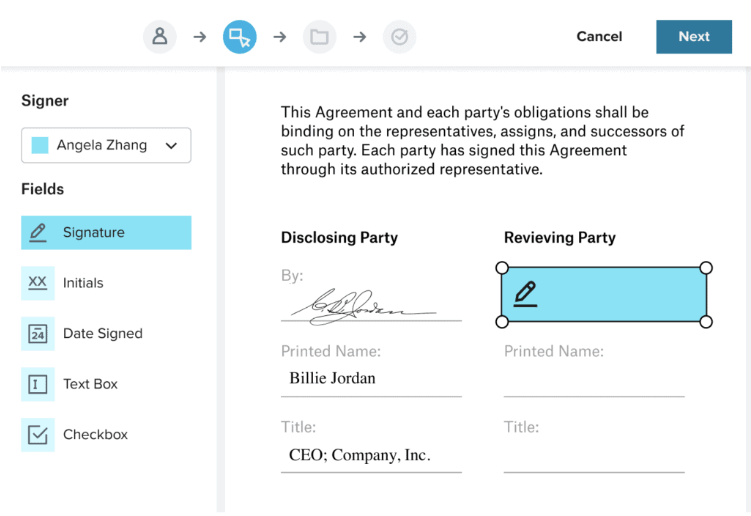Image resolution: width=751 pixels, height=516 pixels.
Task: Click the checkmark review step icon
Action: [x=399, y=37]
